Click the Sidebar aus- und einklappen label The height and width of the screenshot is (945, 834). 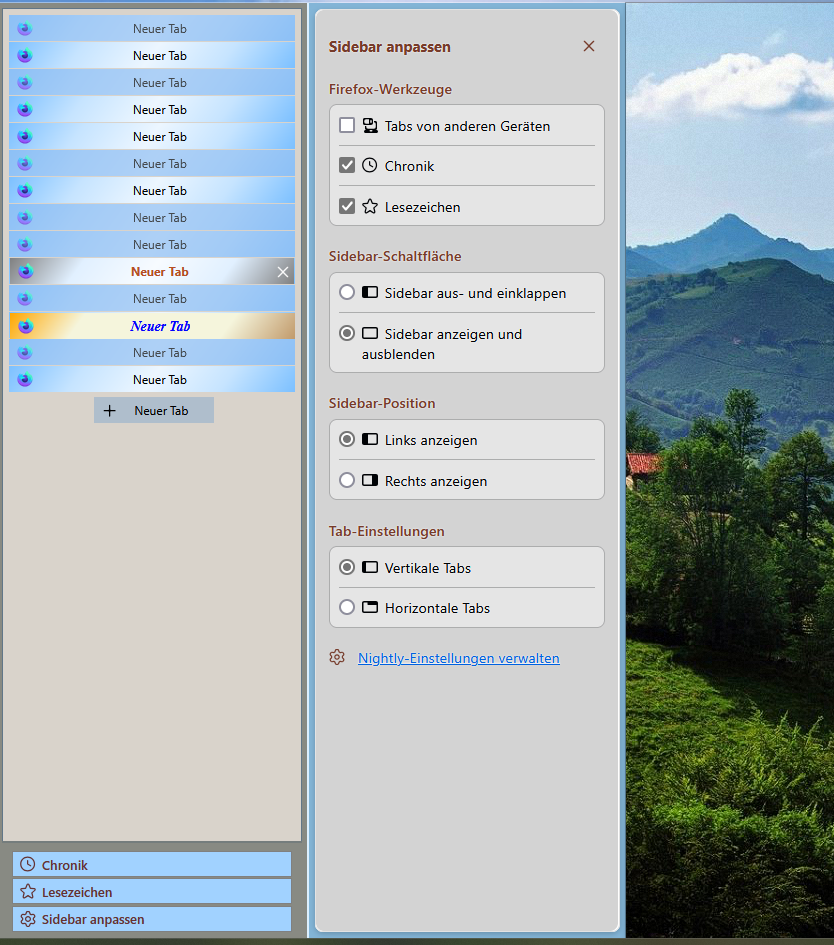pos(475,293)
